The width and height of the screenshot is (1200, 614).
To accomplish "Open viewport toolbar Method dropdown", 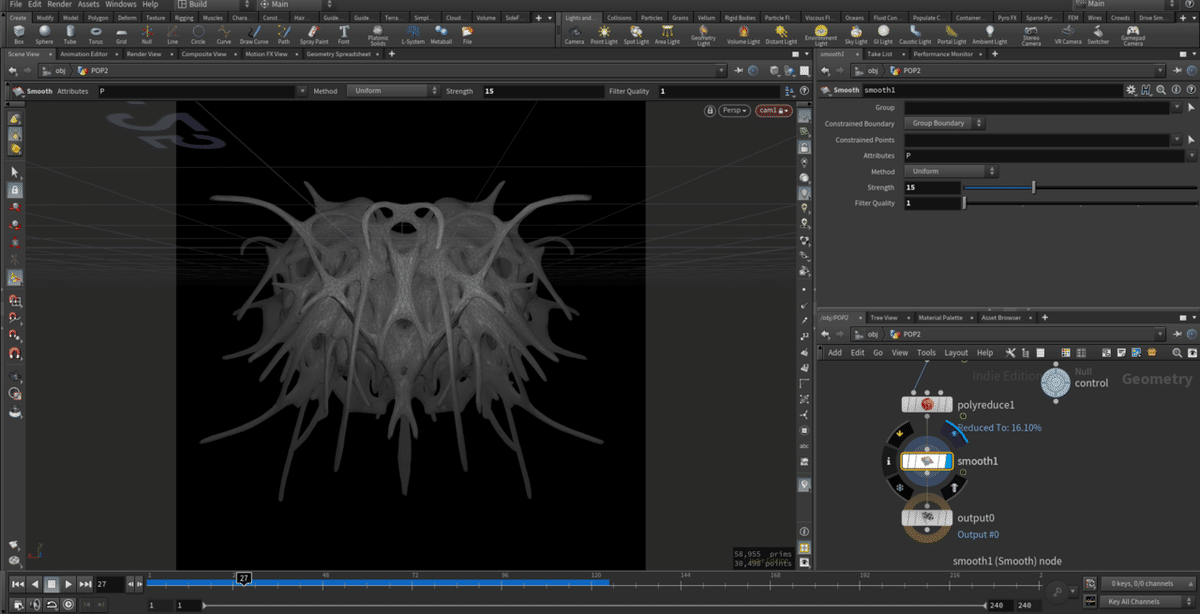I will [x=392, y=91].
